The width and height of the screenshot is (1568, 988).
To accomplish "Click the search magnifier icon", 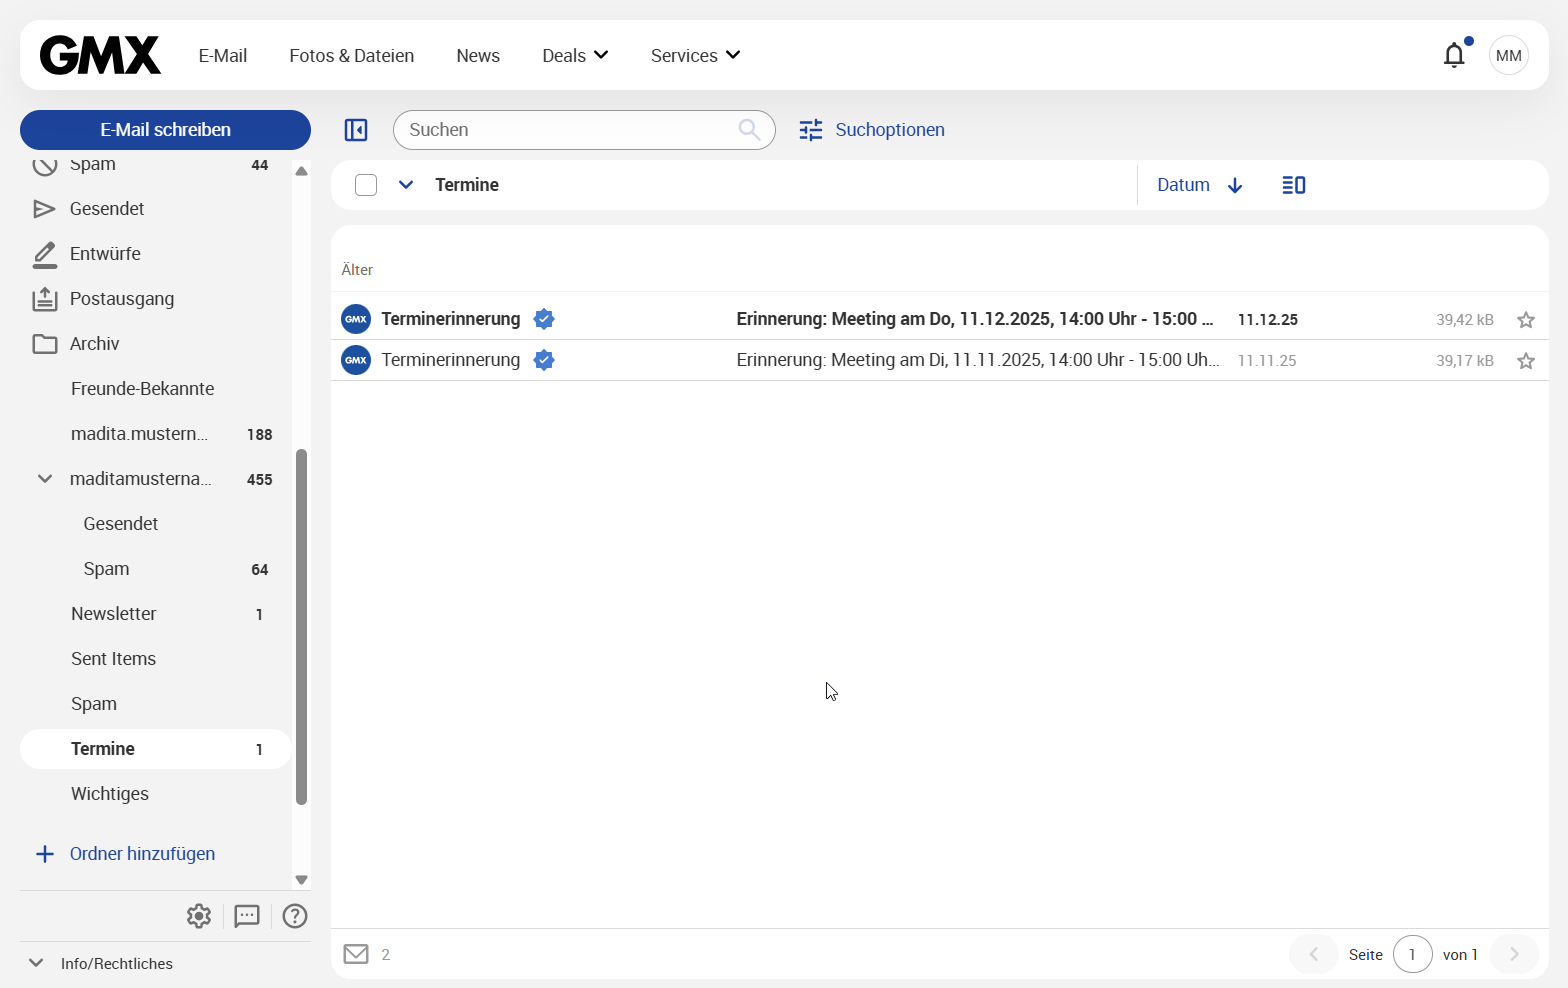I will (x=749, y=129).
